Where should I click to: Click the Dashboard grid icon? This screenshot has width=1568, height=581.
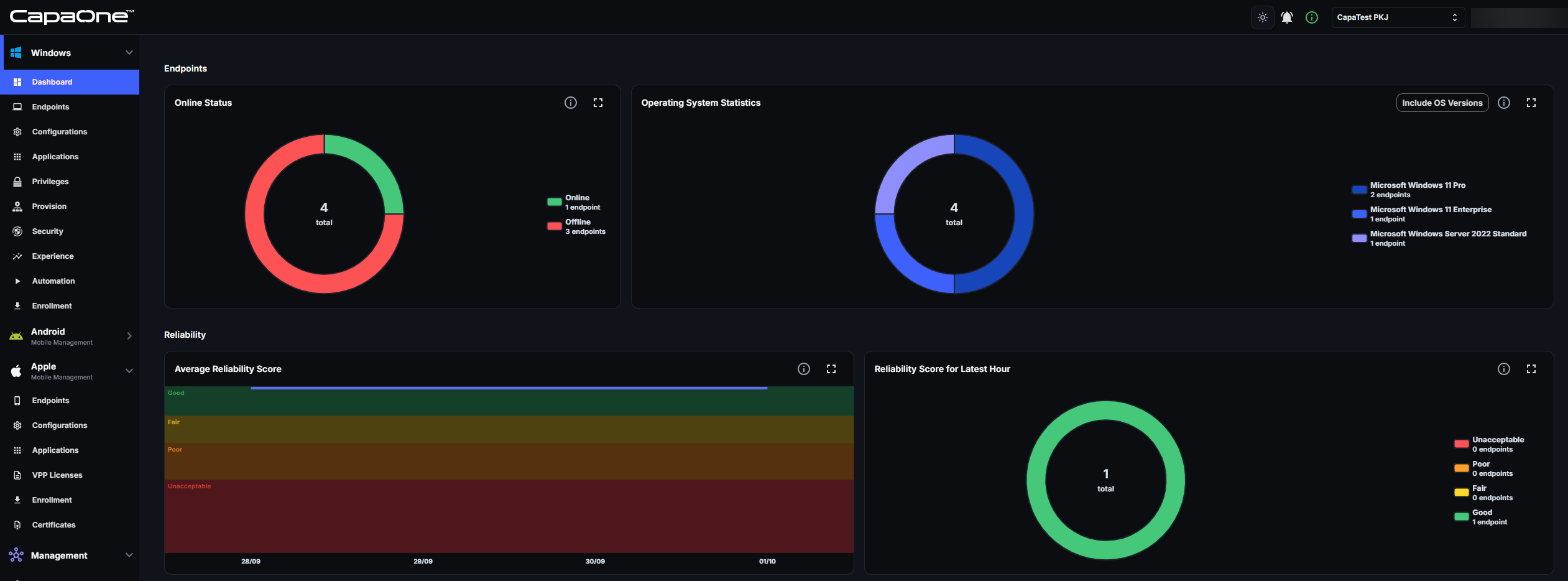click(x=17, y=82)
